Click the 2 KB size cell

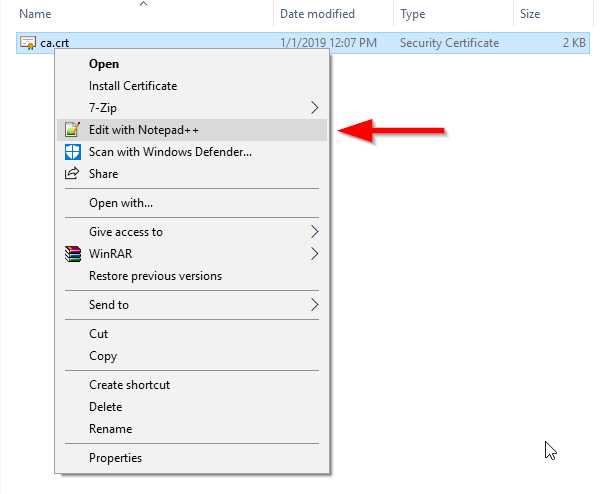click(x=574, y=42)
